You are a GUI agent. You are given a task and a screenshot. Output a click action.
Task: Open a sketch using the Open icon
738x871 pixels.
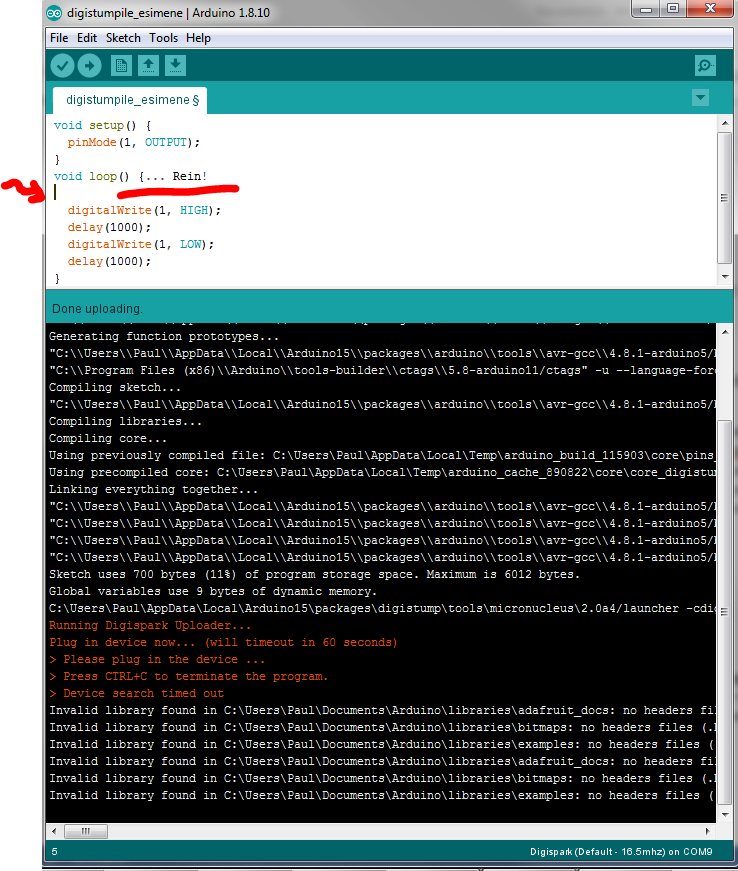pos(148,66)
